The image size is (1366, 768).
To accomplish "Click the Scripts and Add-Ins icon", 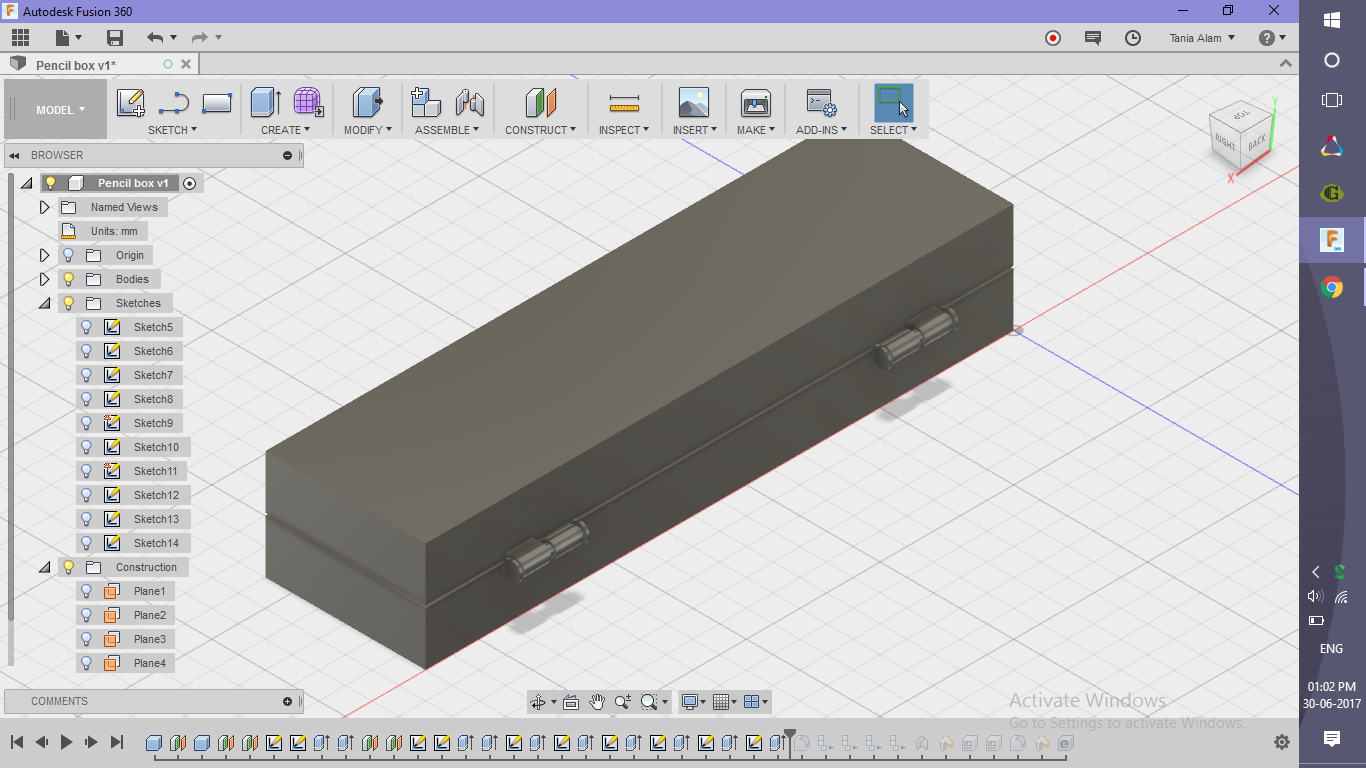I will (822, 102).
